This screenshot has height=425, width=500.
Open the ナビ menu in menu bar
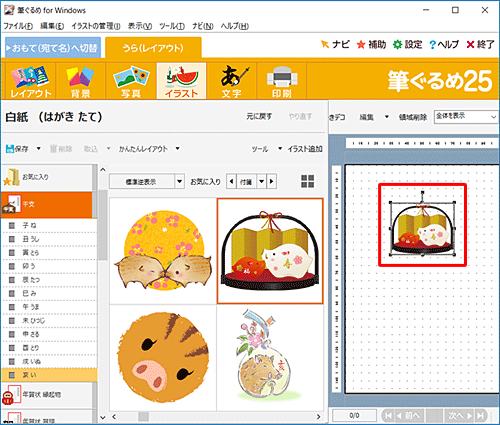coord(203,26)
